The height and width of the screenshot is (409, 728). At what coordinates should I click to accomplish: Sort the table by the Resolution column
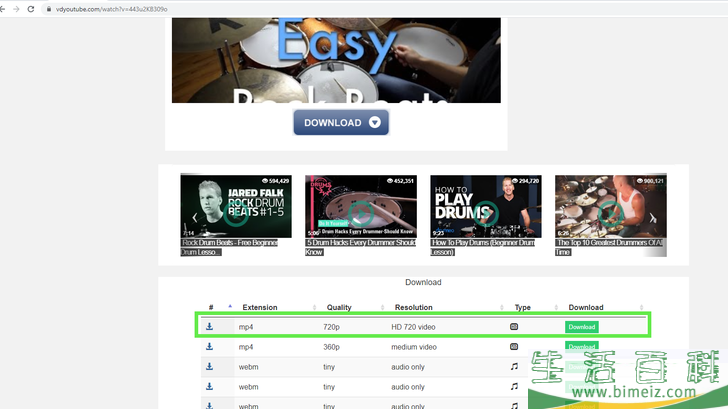[413, 307]
